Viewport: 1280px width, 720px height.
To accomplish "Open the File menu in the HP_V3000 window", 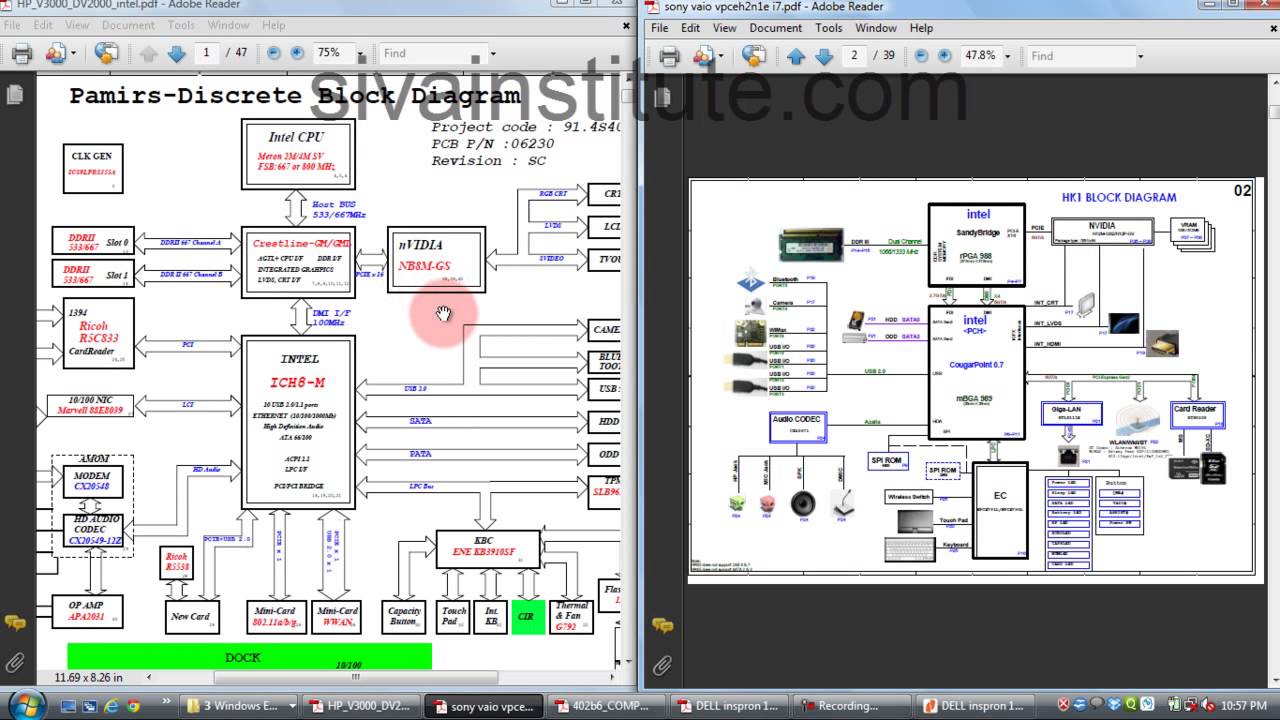I will pos(14,25).
